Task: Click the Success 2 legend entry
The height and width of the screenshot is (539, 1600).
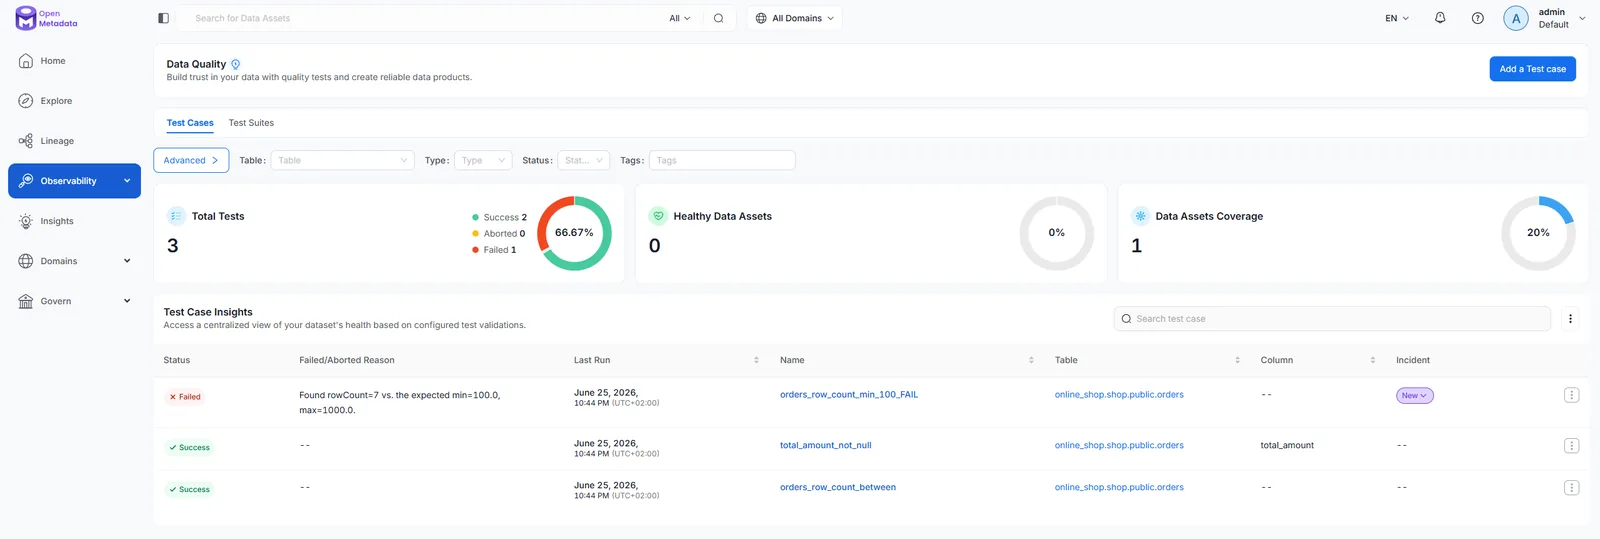Action: (499, 217)
